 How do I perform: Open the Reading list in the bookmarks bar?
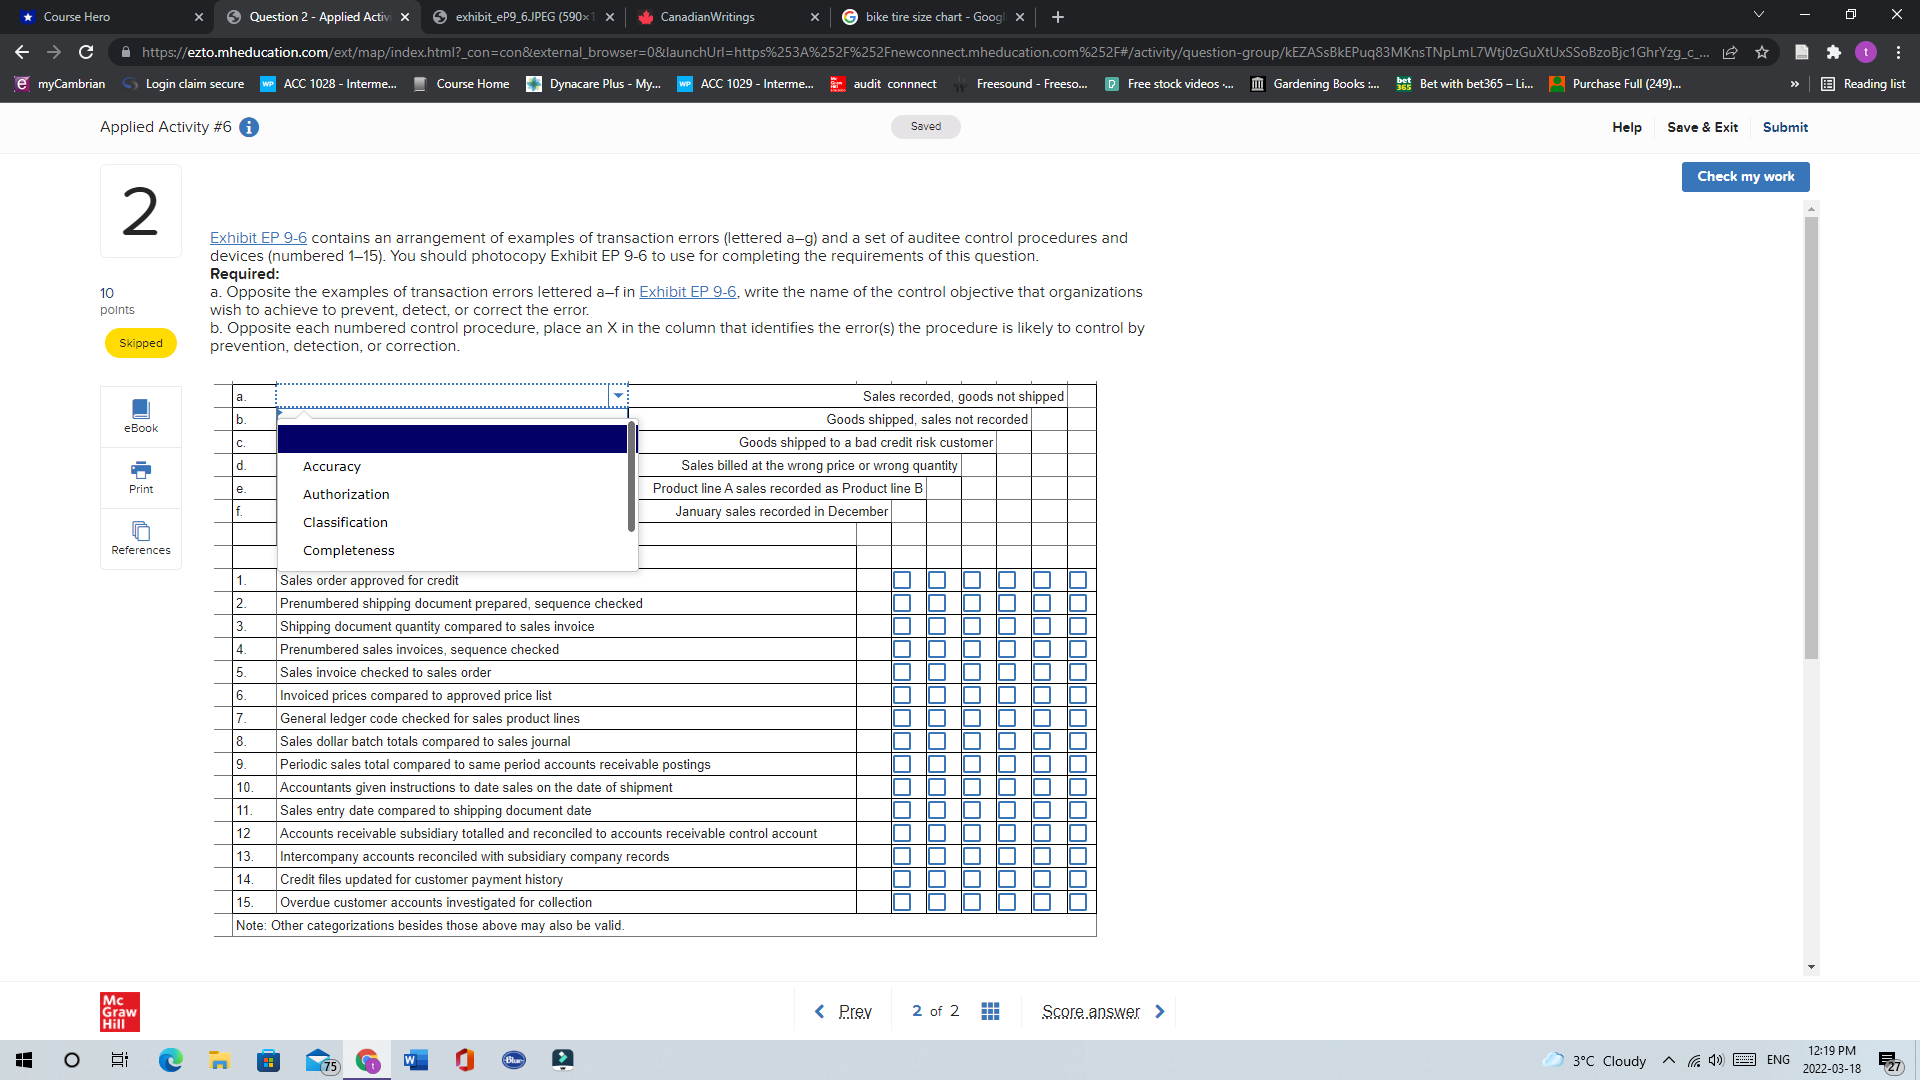tap(1863, 84)
